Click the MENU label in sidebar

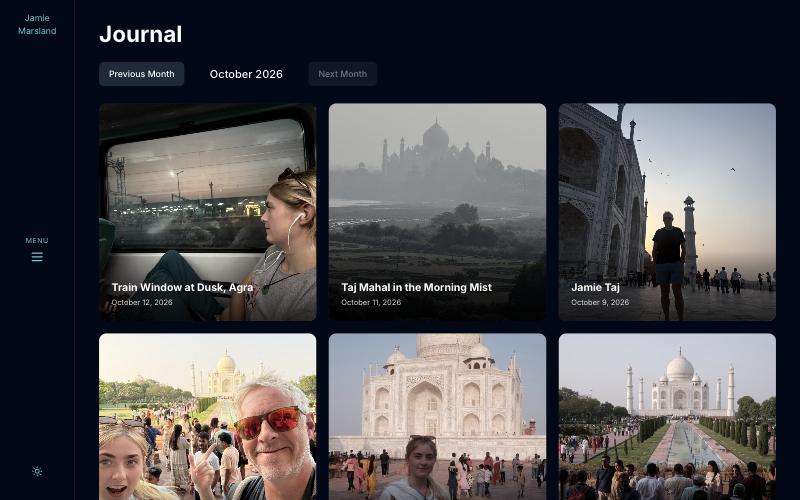click(37, 240)
